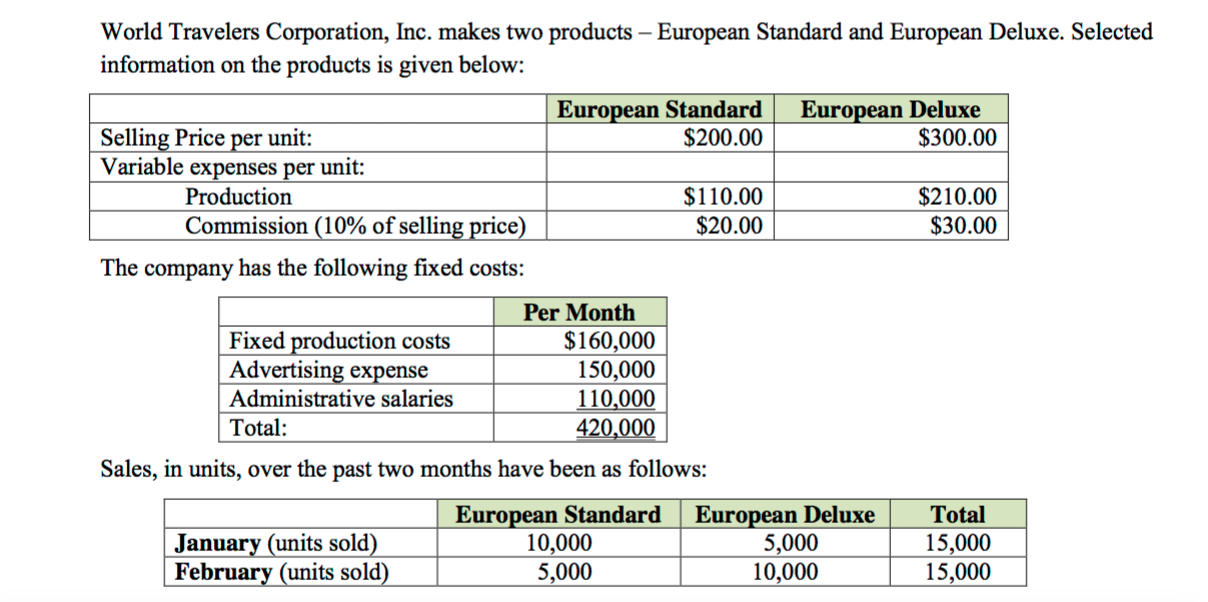Select the $200.00 selling price cell

click(722, 137)
